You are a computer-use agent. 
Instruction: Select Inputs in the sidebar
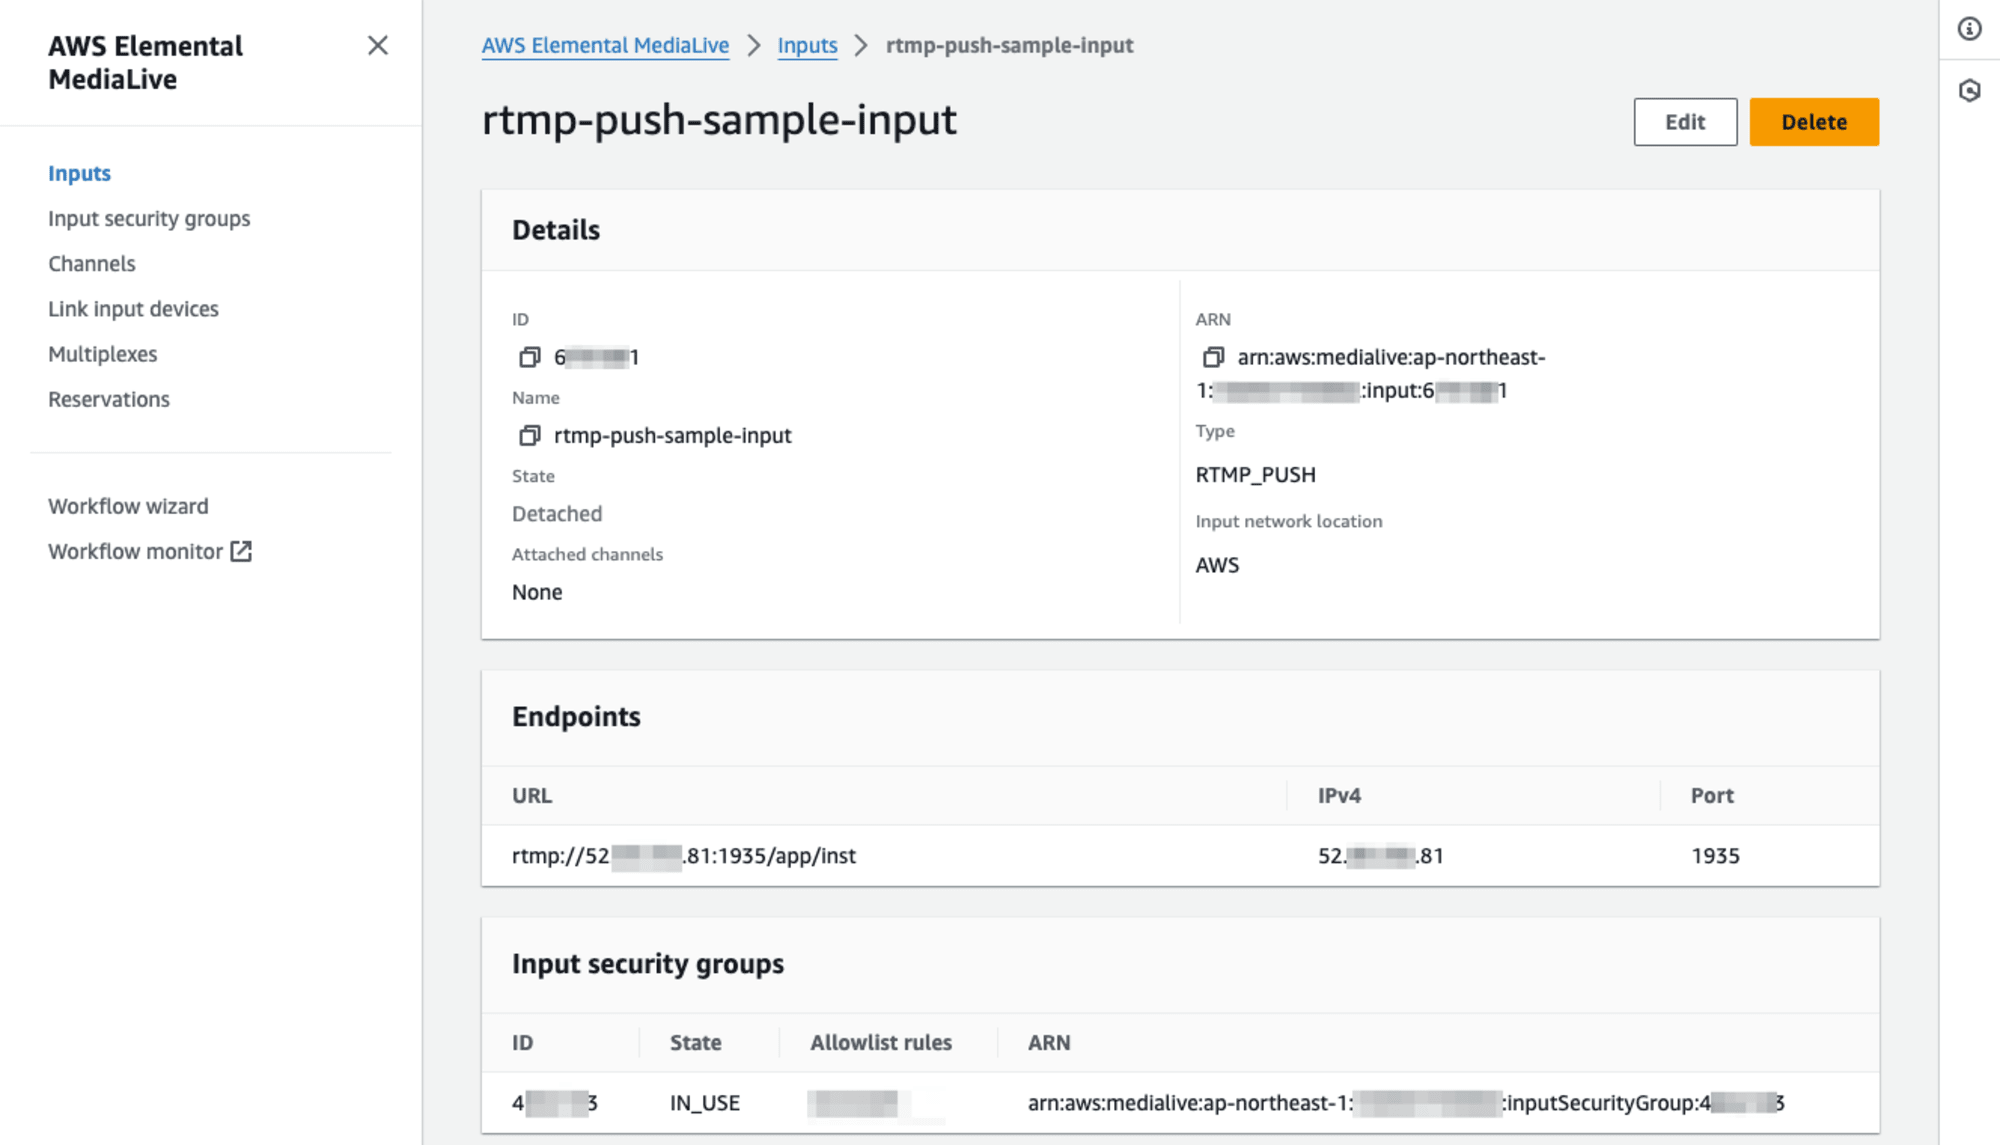click(79, 173)
